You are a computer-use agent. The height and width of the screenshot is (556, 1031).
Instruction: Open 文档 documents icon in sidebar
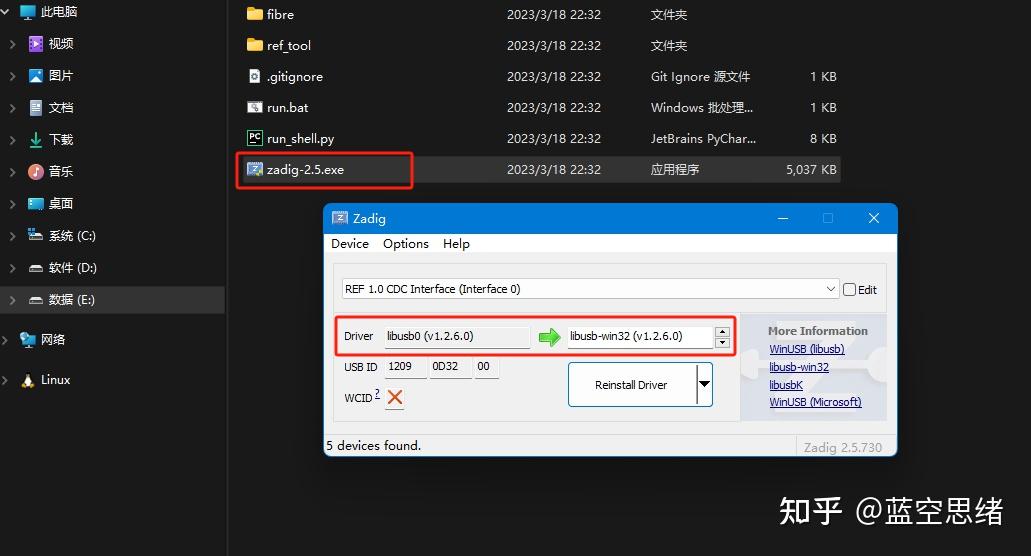pyautogui.click(x=36, y=108)
